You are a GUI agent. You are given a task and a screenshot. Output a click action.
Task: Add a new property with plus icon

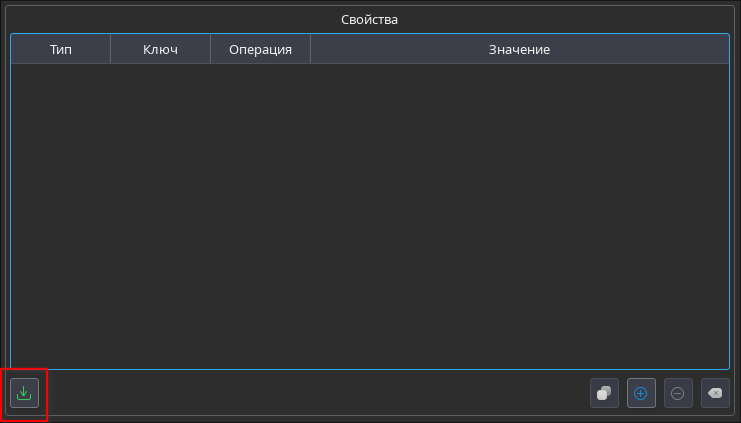click(641, 393)
